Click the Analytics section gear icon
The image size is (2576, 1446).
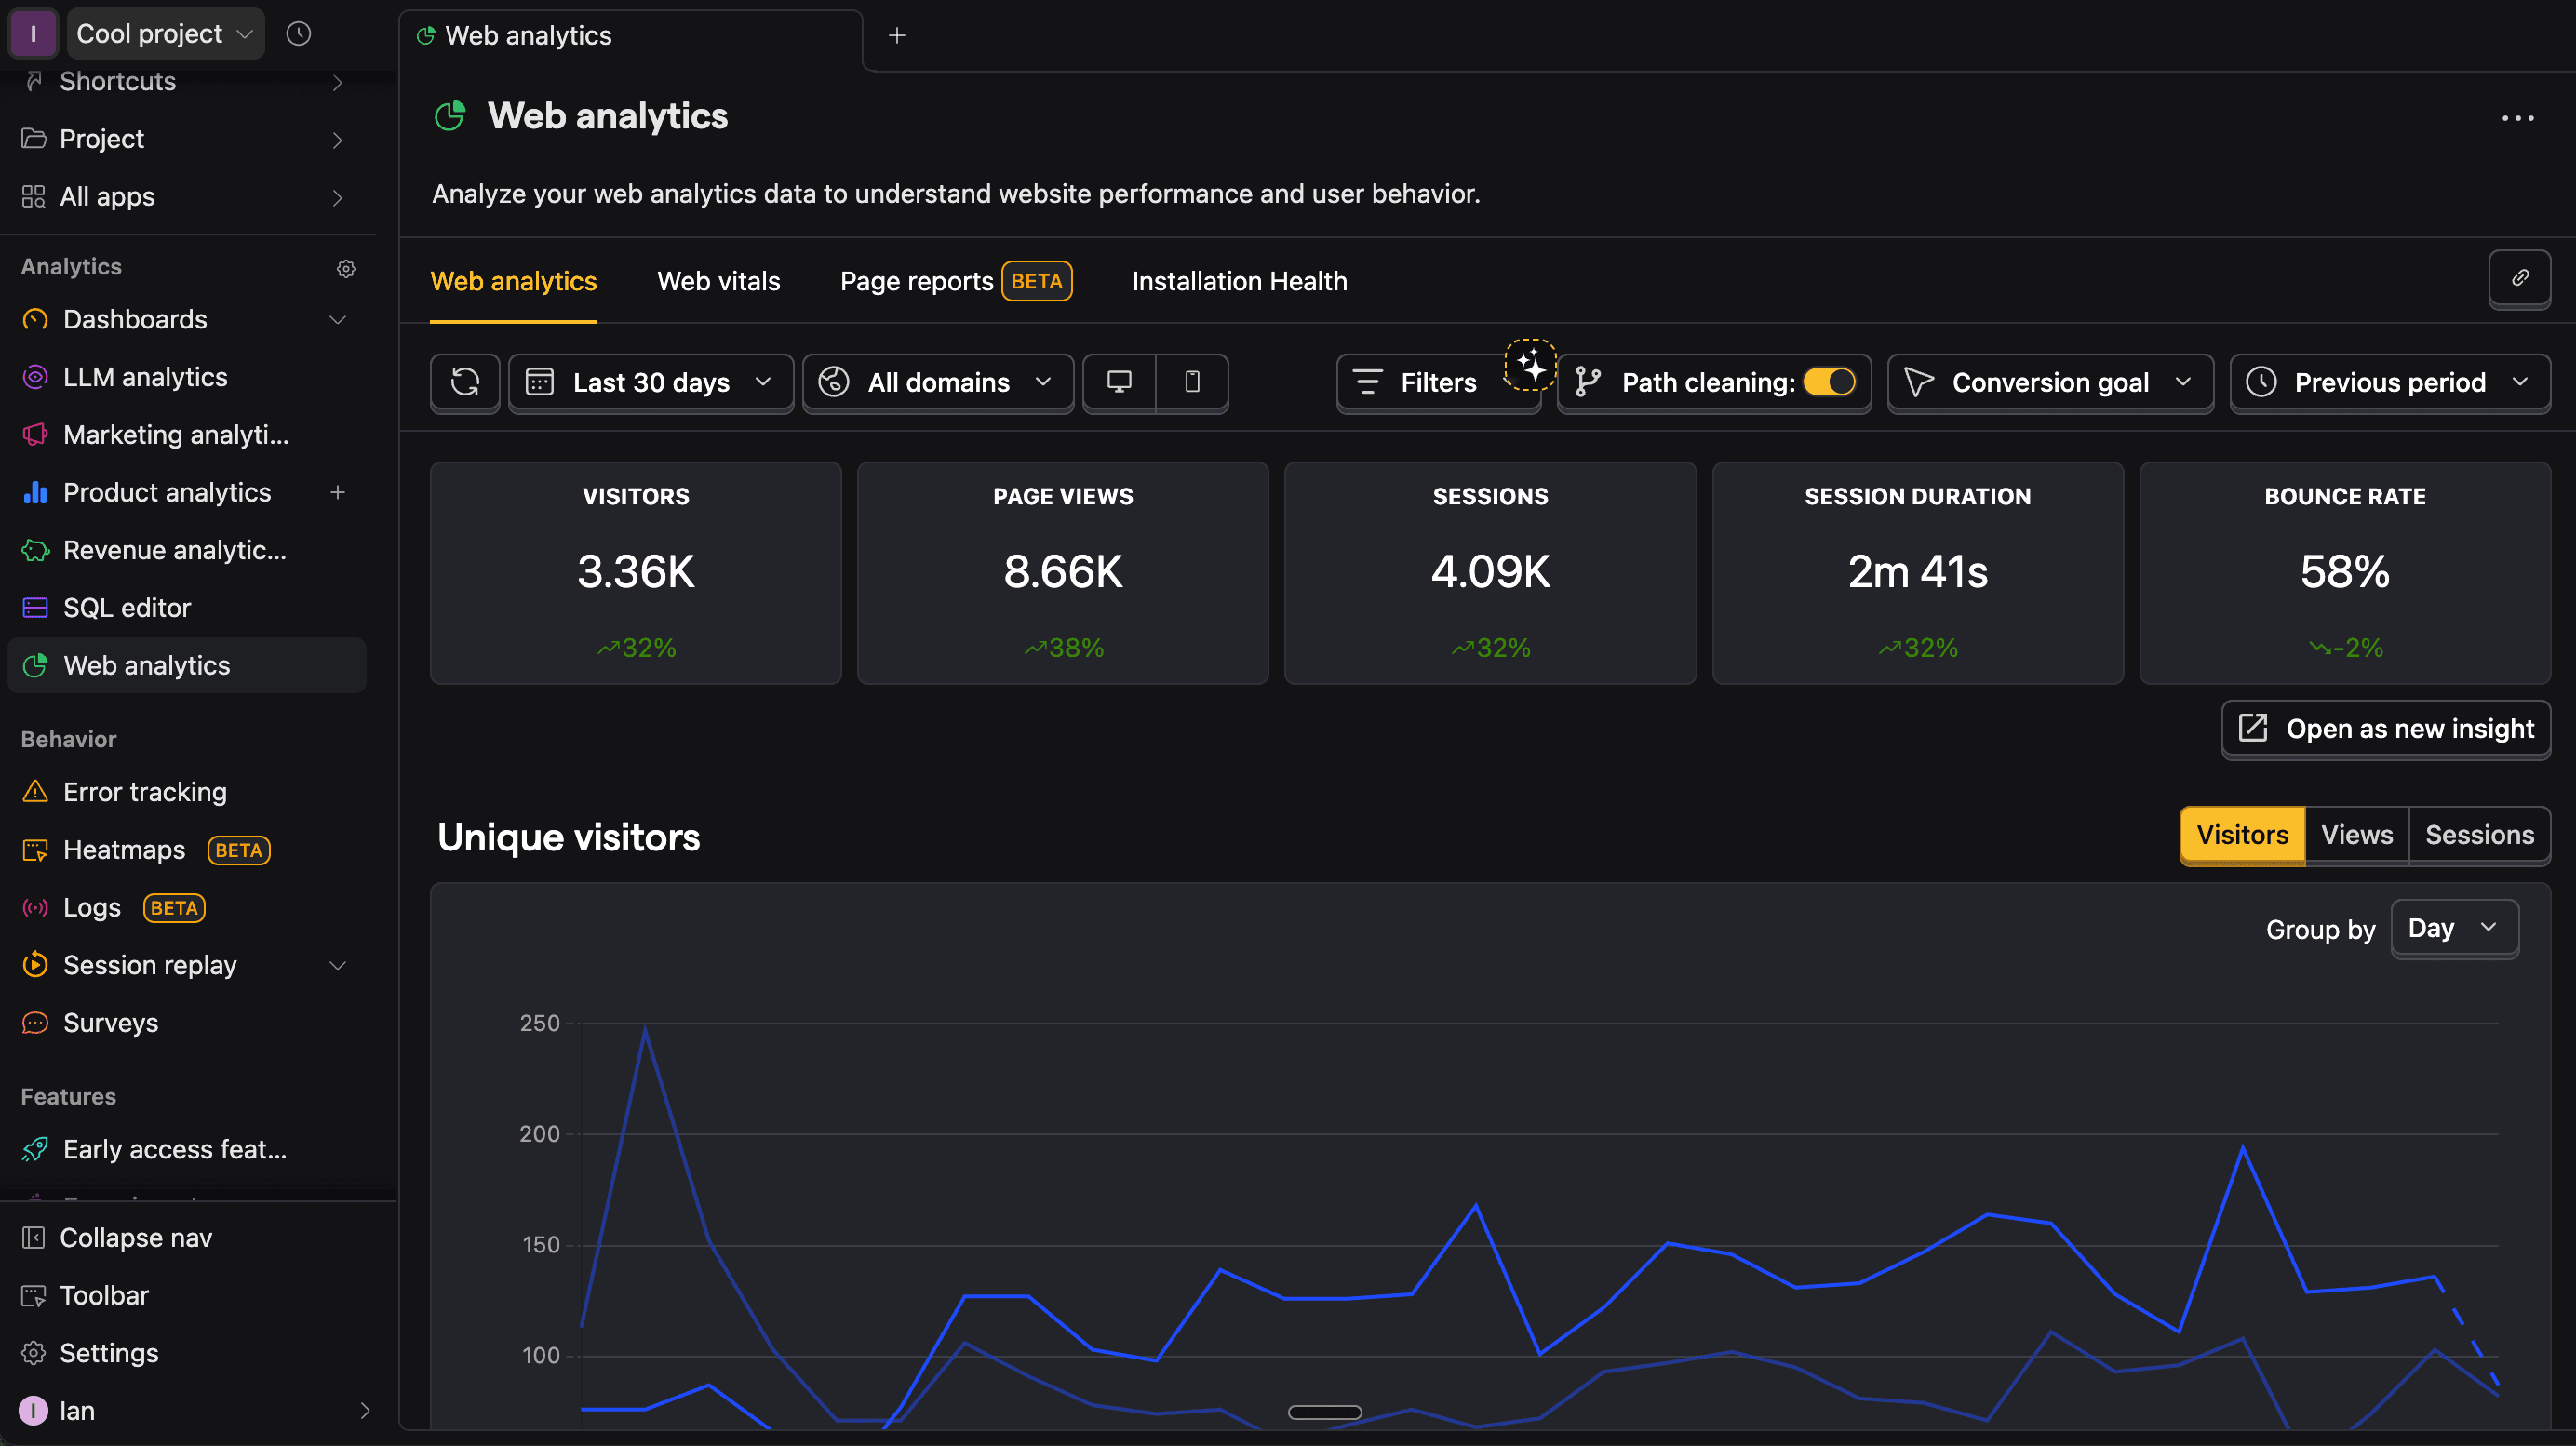coord(346,268)
